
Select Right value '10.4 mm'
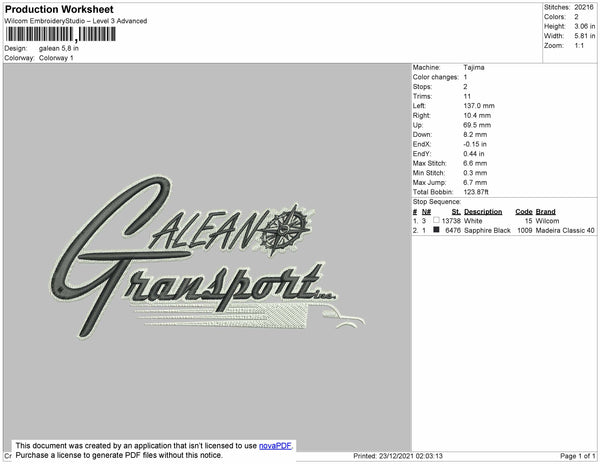tap(477, 116)
